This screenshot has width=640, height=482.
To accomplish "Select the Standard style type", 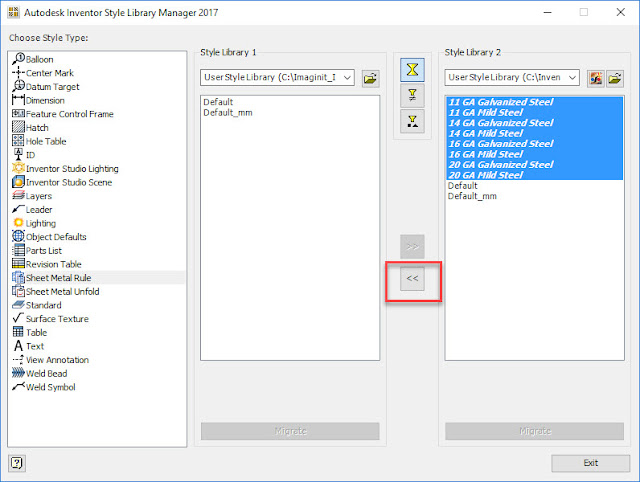I will click(x=37, y=305).
